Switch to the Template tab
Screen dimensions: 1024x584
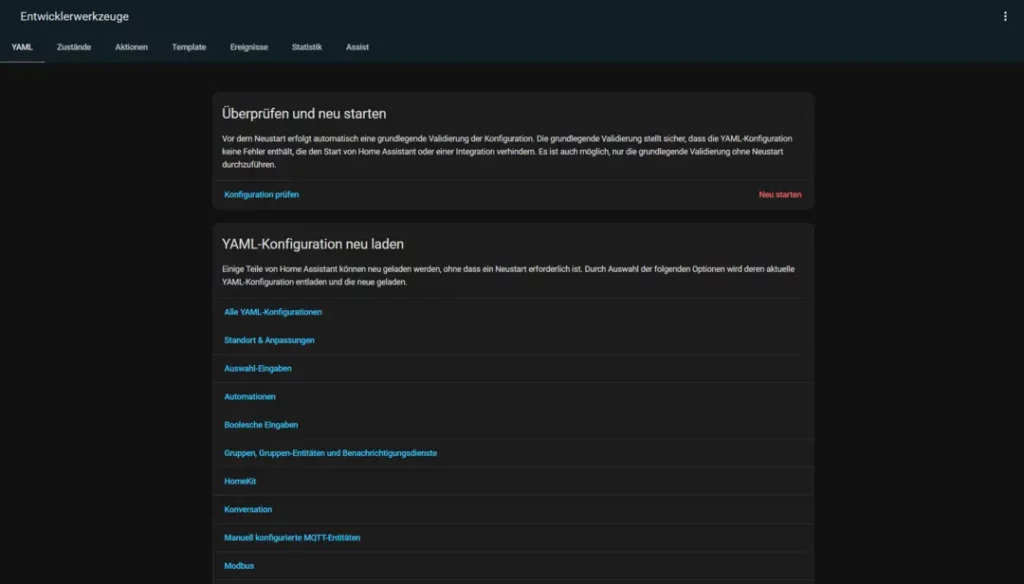click(188, 46)
